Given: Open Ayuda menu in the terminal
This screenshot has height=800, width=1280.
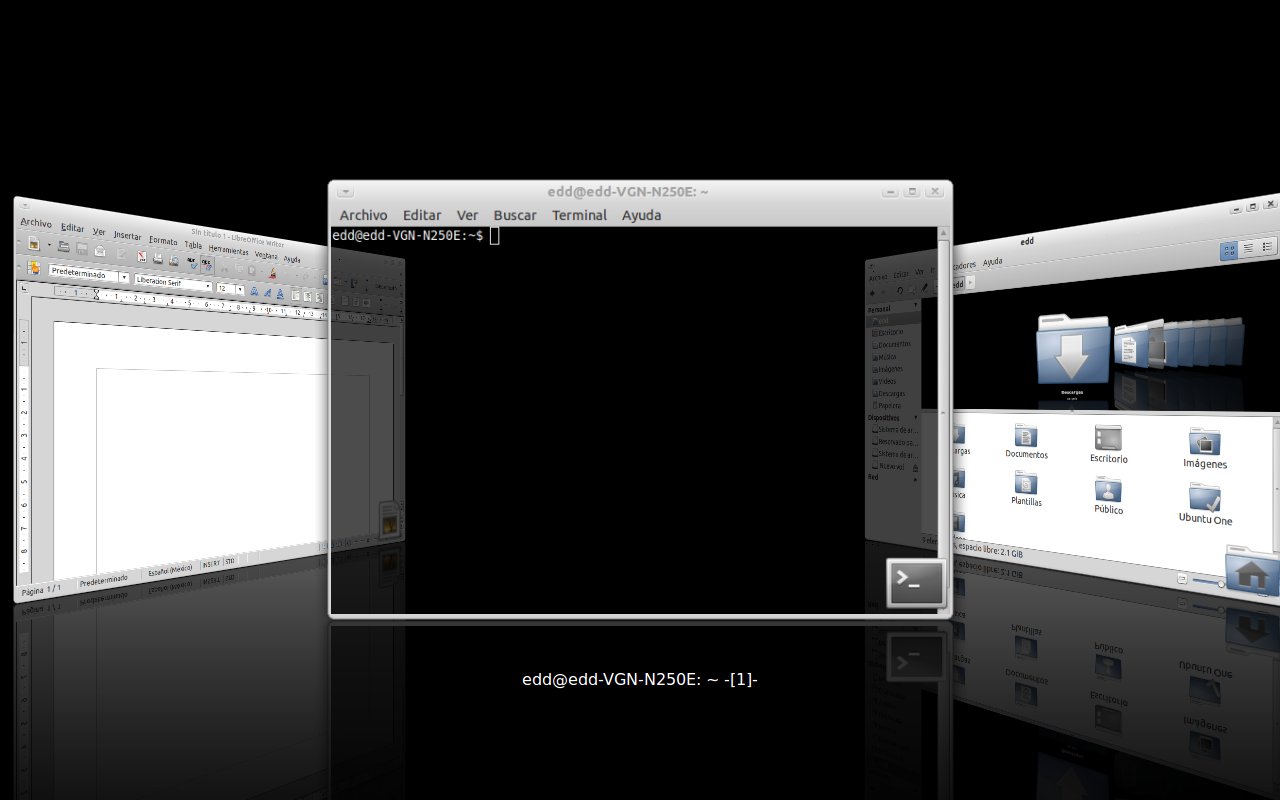Looking at the screenshot, I should pos(641,215).
